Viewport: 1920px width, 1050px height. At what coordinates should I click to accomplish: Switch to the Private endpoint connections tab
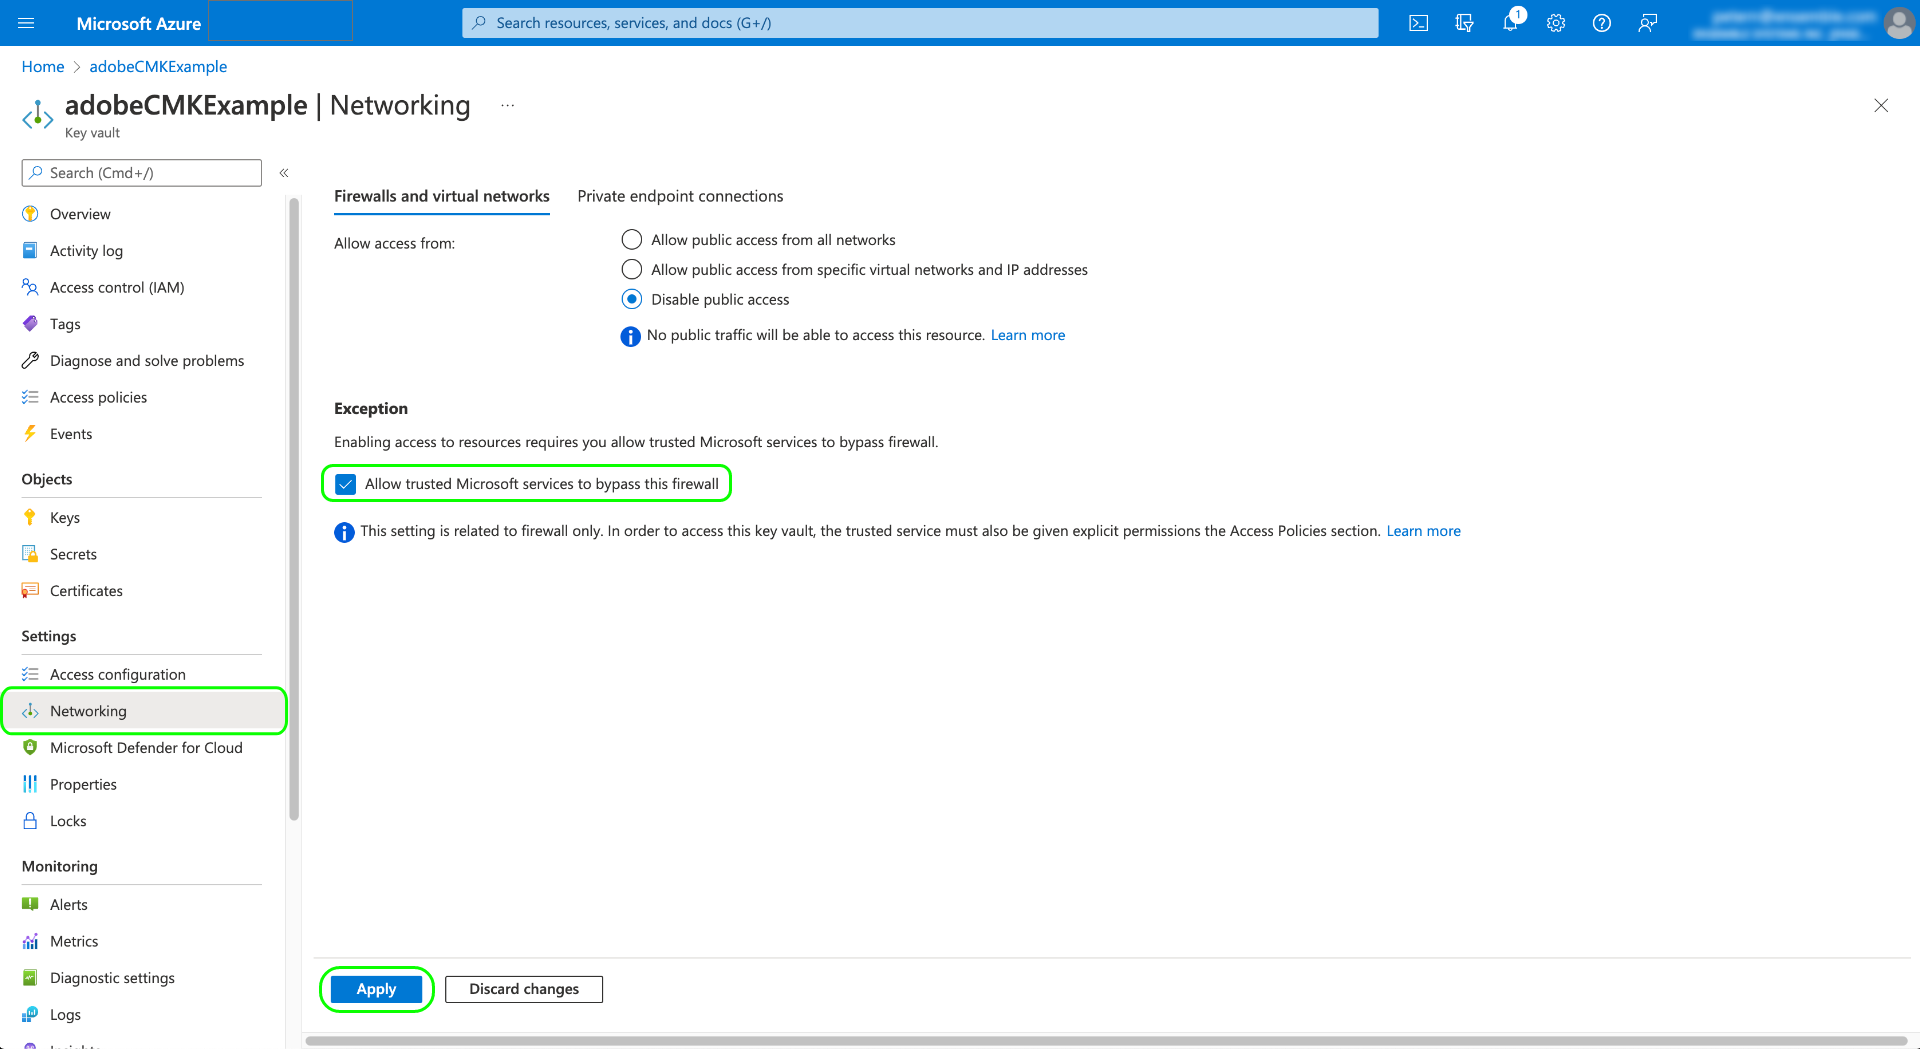(680, 196)
